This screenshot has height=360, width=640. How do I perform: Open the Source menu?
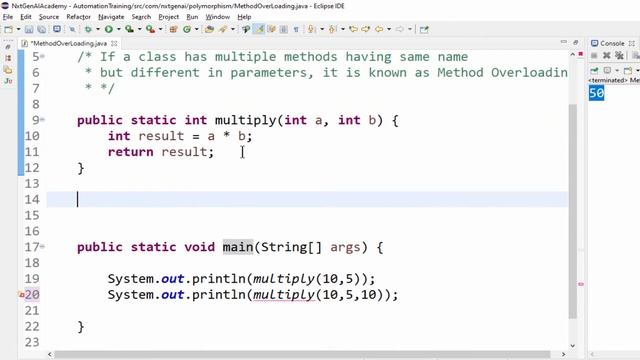49,17
